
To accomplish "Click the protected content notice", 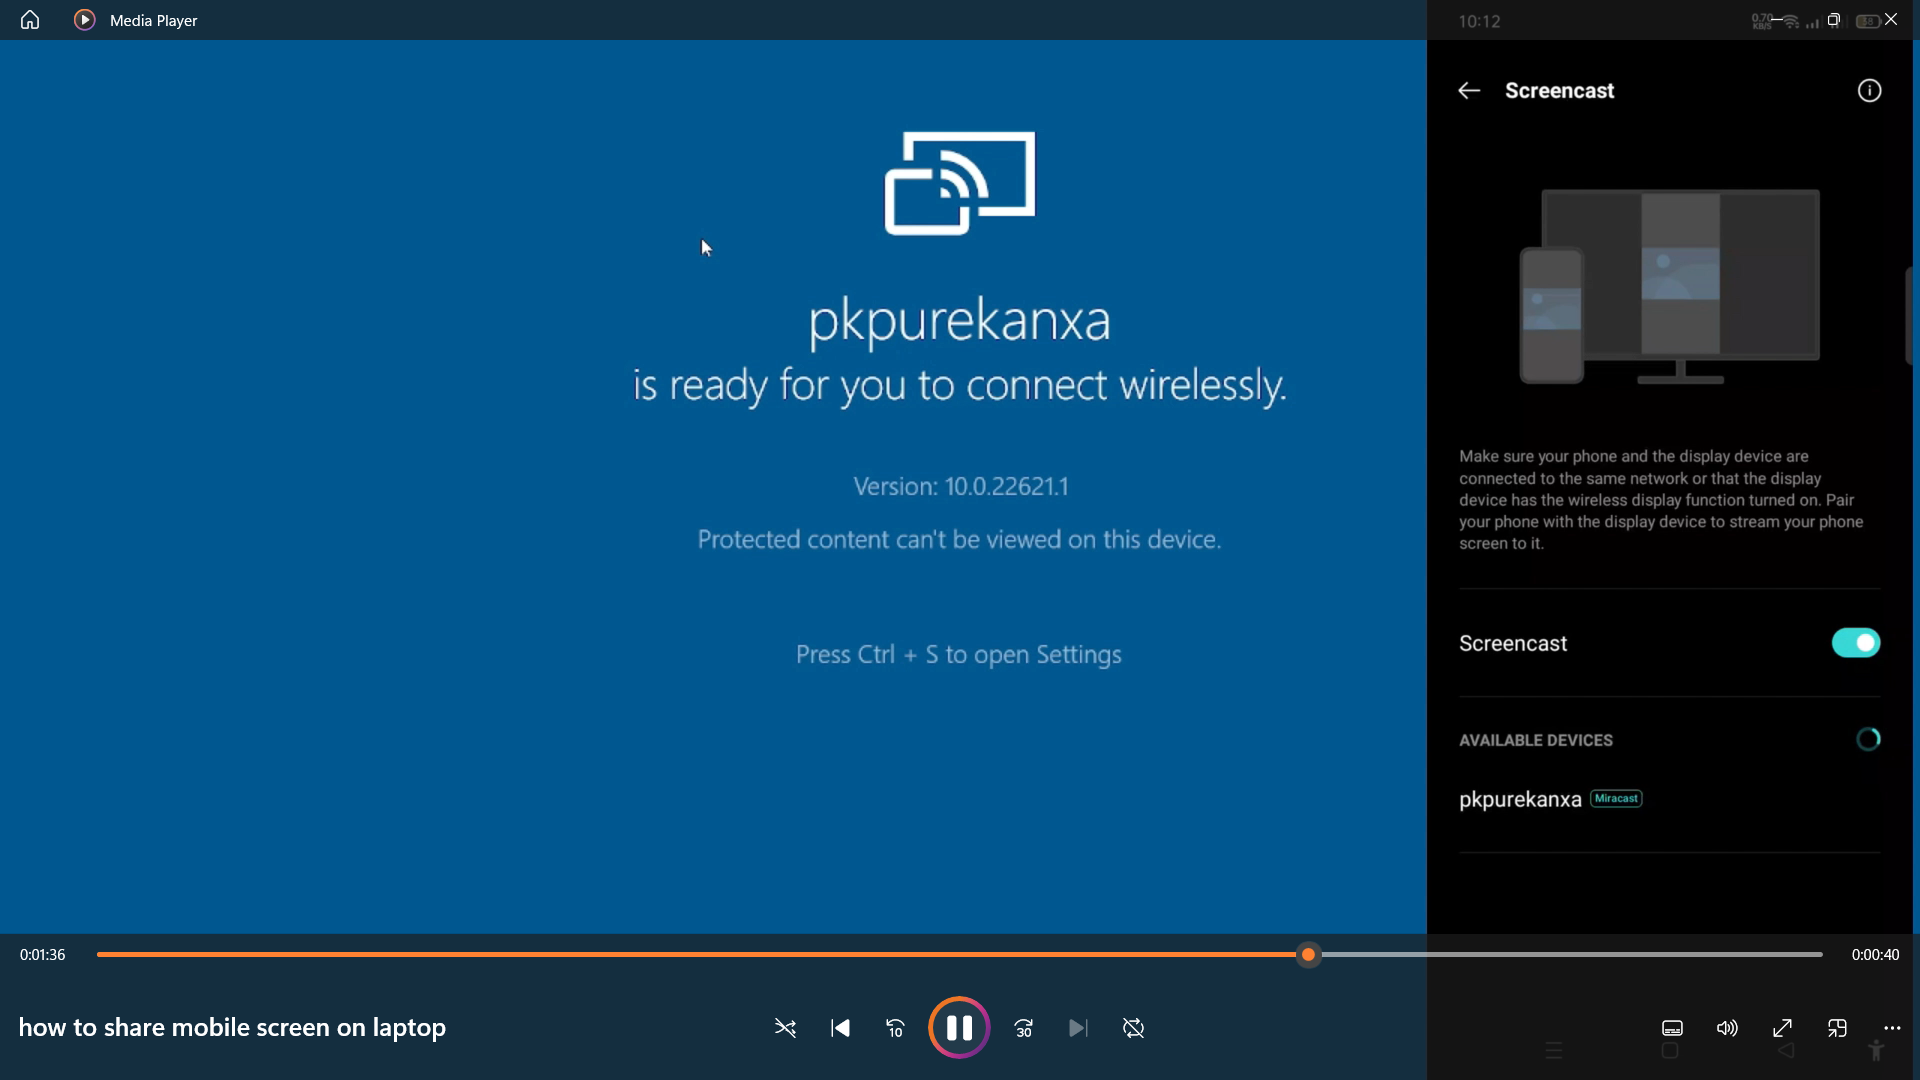I will [x=959, y=539].
